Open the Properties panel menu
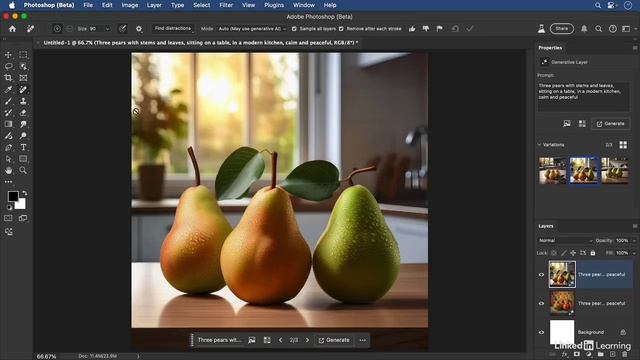Screen dimensions: 640x360 coord(635,48)
